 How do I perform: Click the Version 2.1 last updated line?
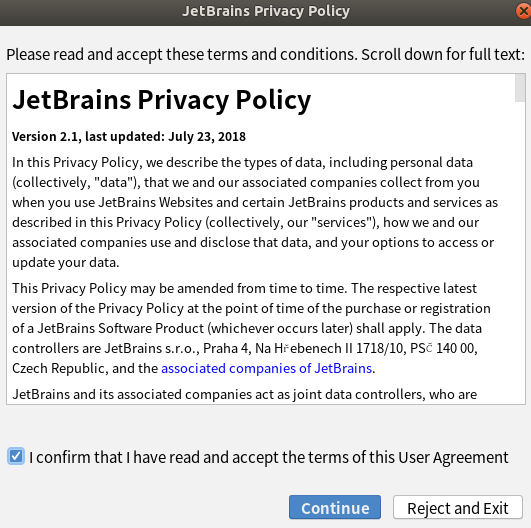129,136
